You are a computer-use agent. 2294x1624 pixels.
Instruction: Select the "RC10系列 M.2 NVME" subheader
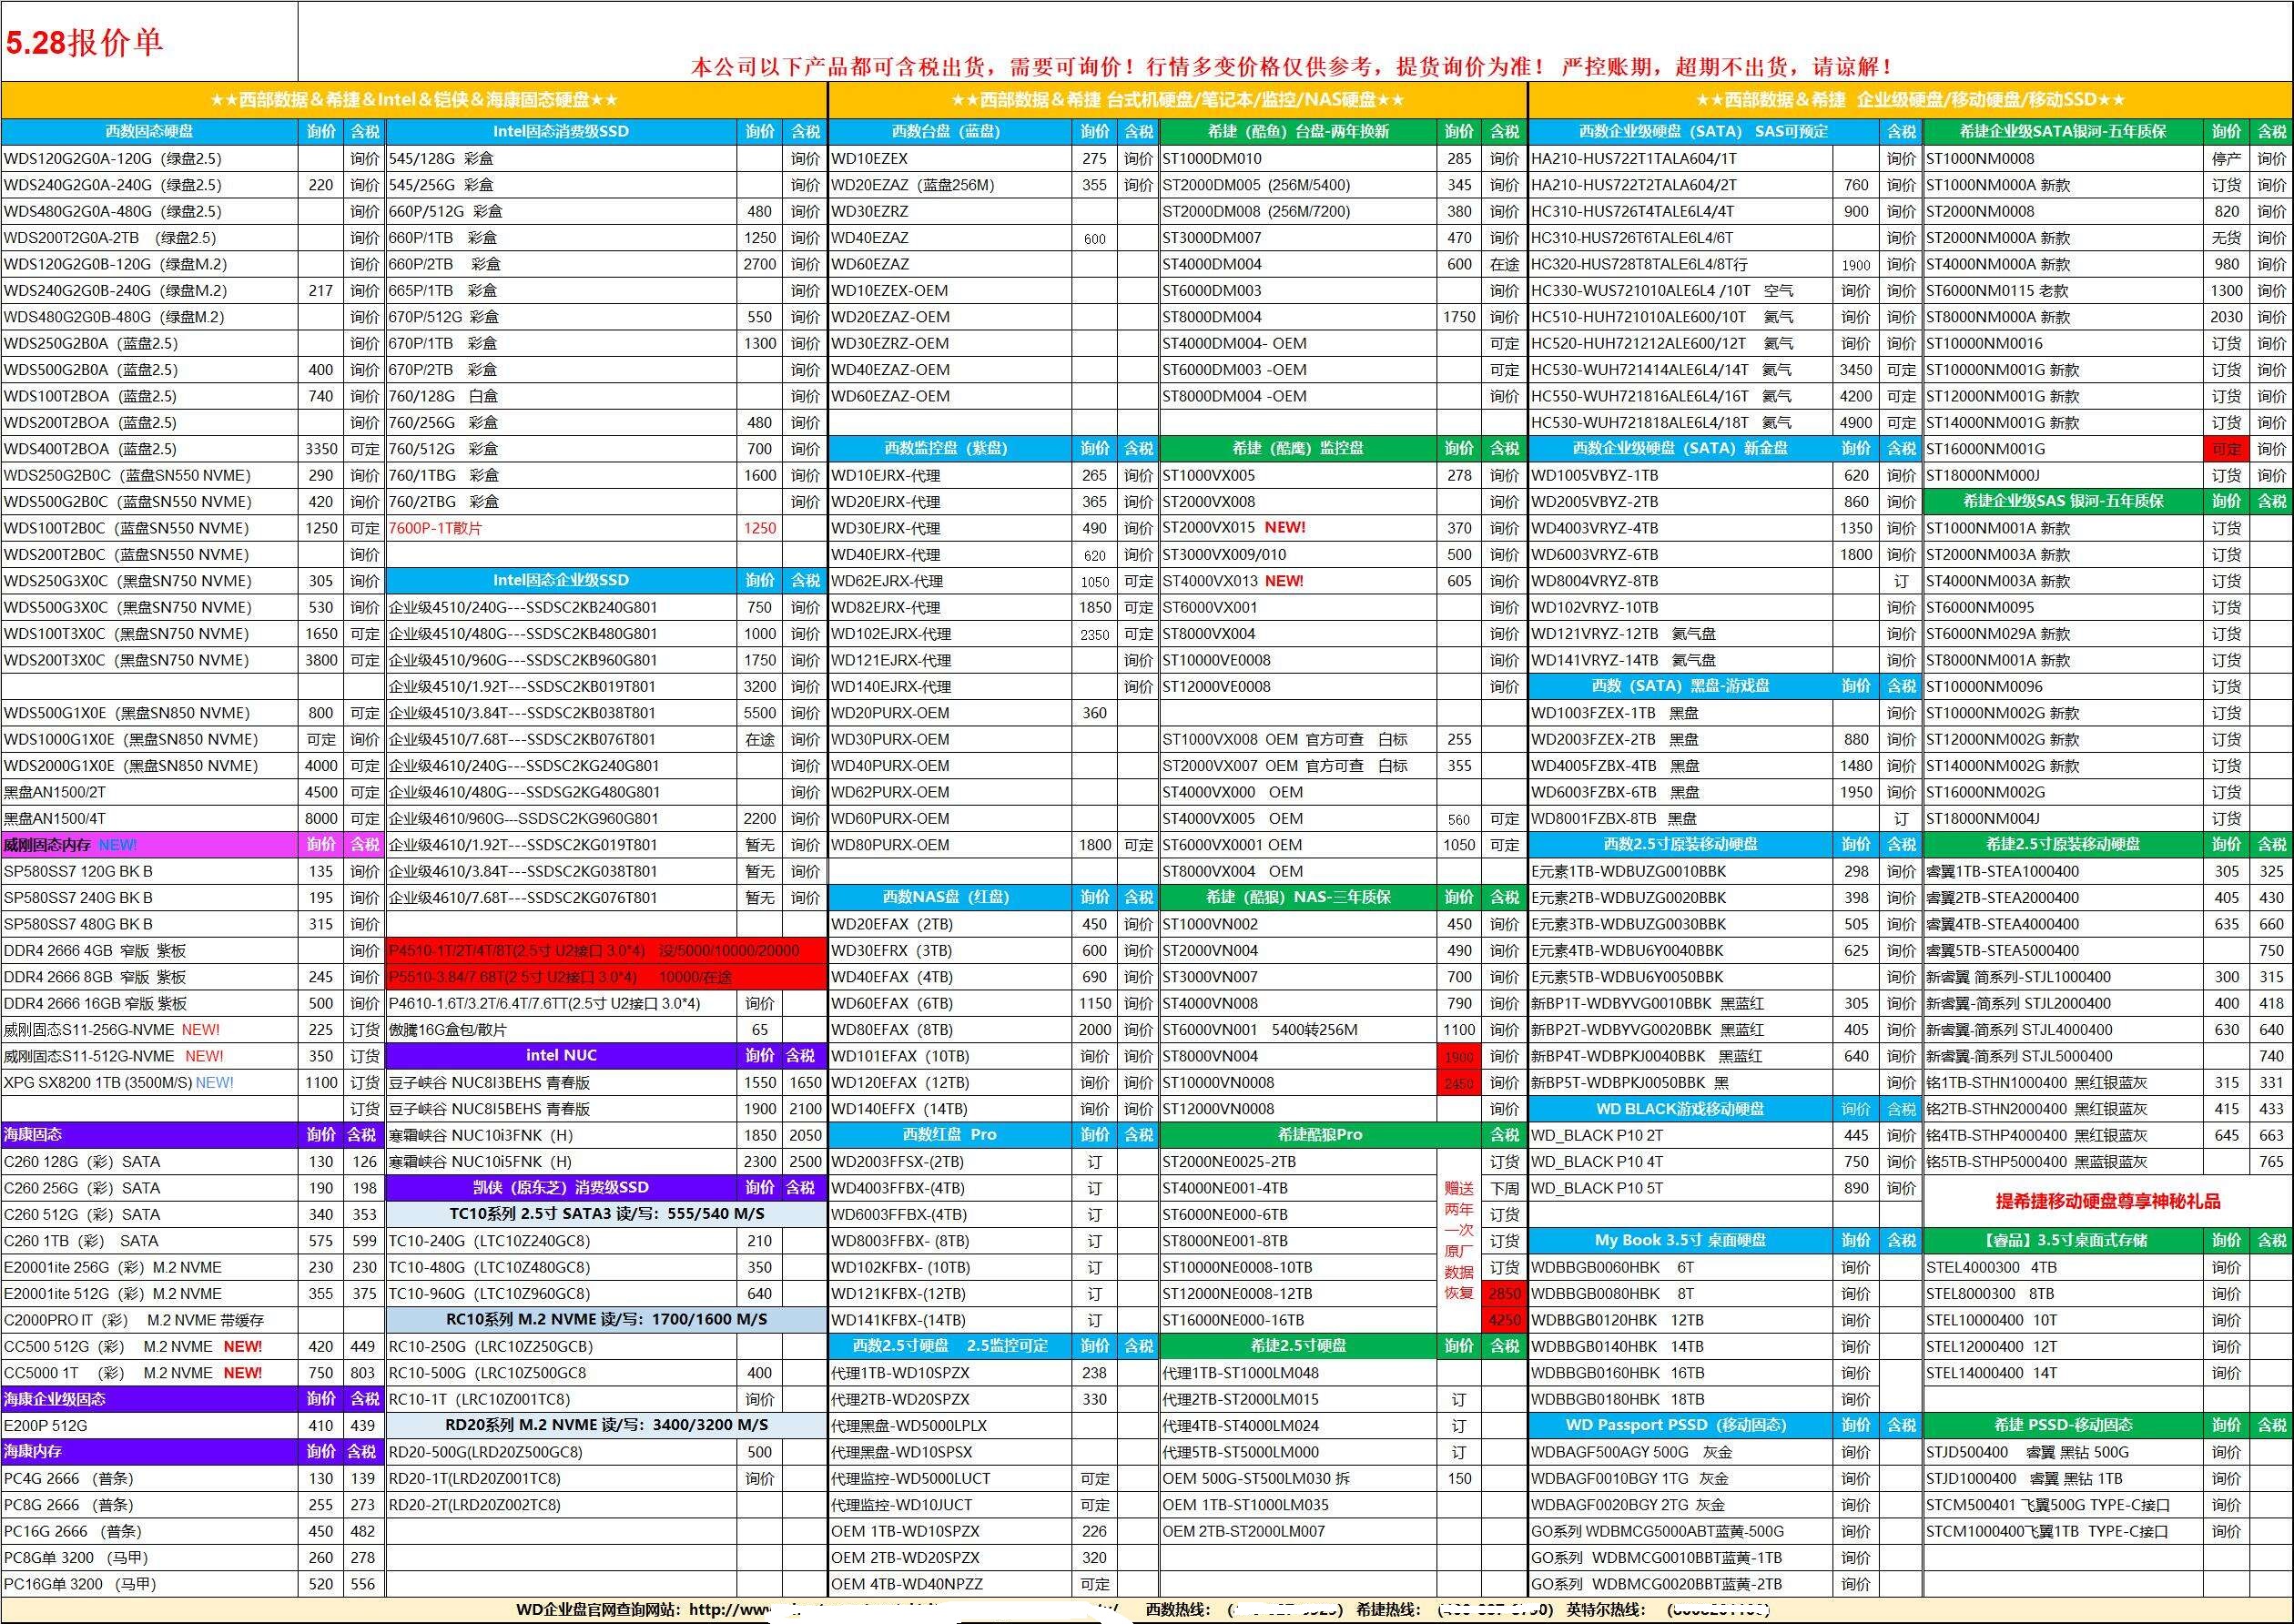click(x=606, y=1320)
